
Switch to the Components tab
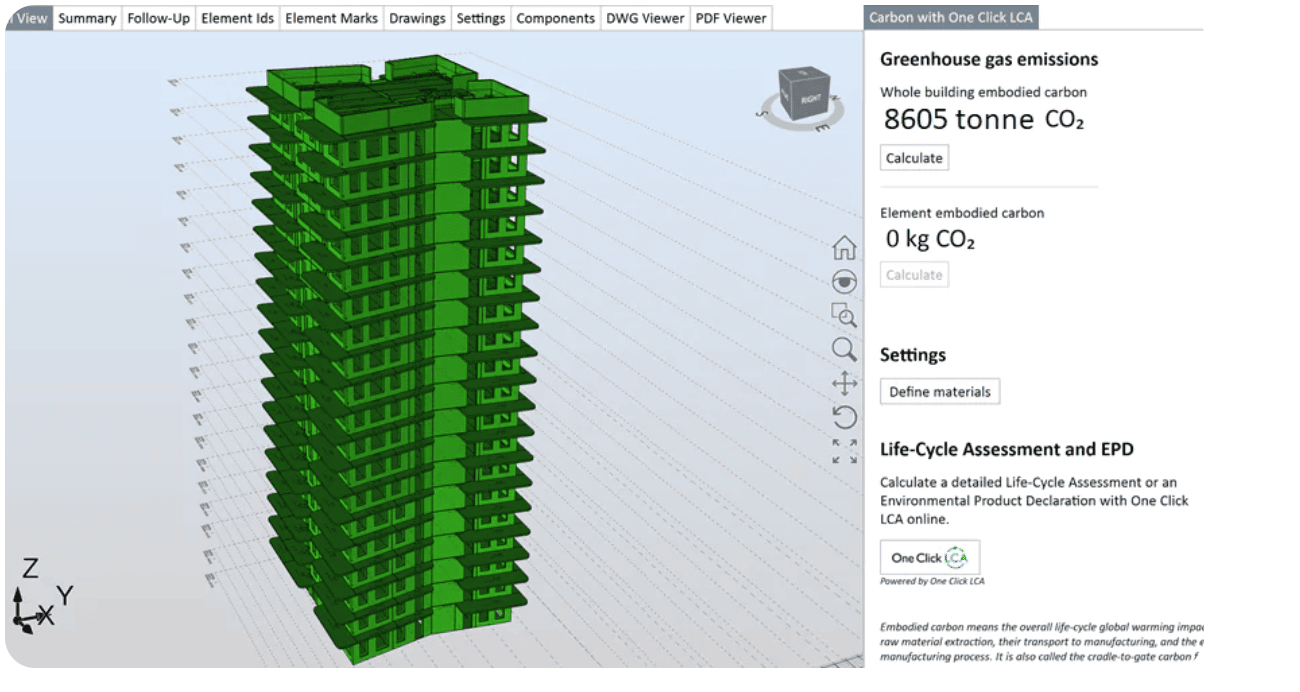555,18
